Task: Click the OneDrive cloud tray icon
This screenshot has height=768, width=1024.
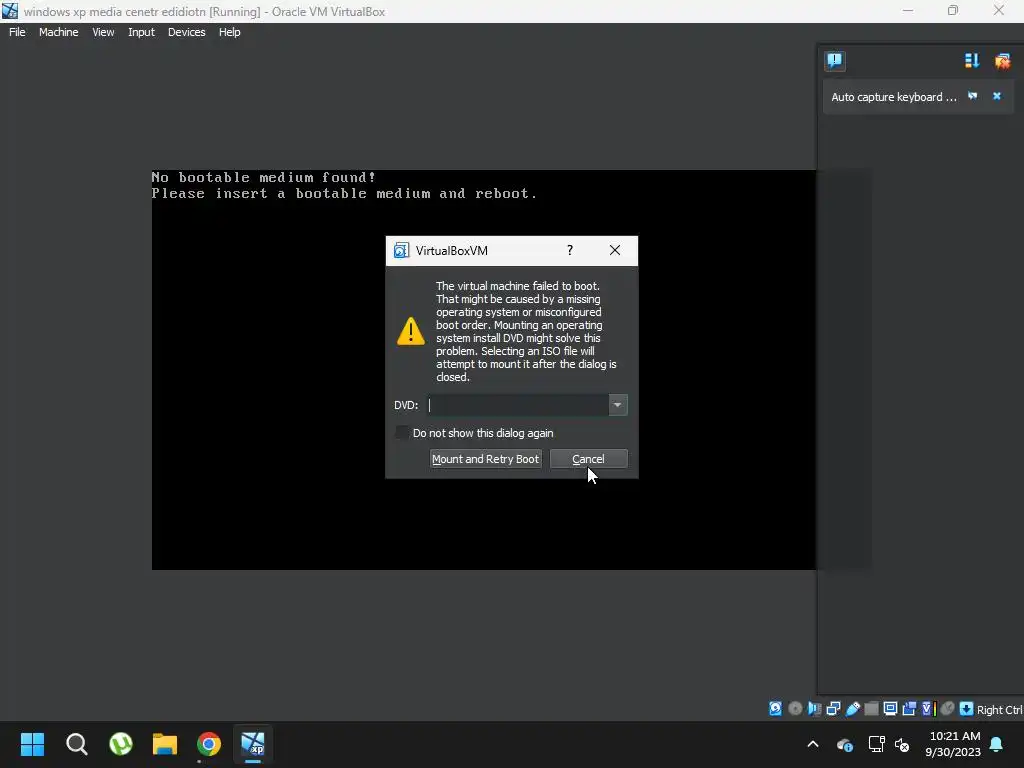Action: click(x=845, y=744)
